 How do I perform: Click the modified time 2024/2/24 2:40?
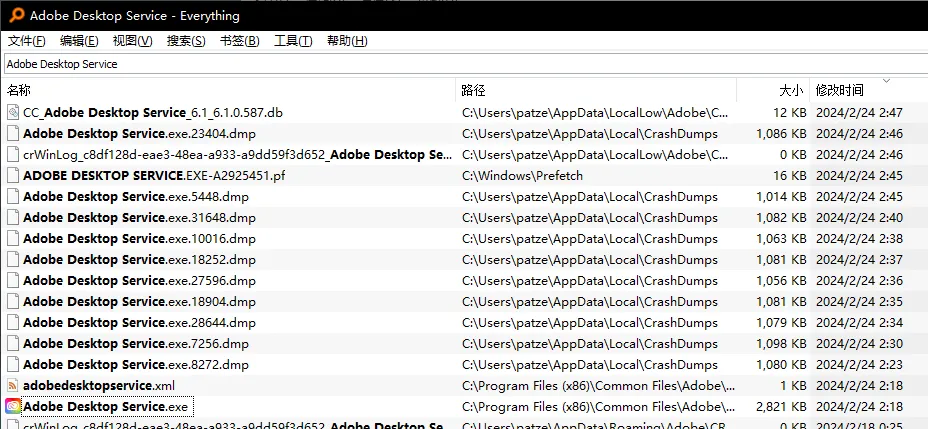pos(859,218)
